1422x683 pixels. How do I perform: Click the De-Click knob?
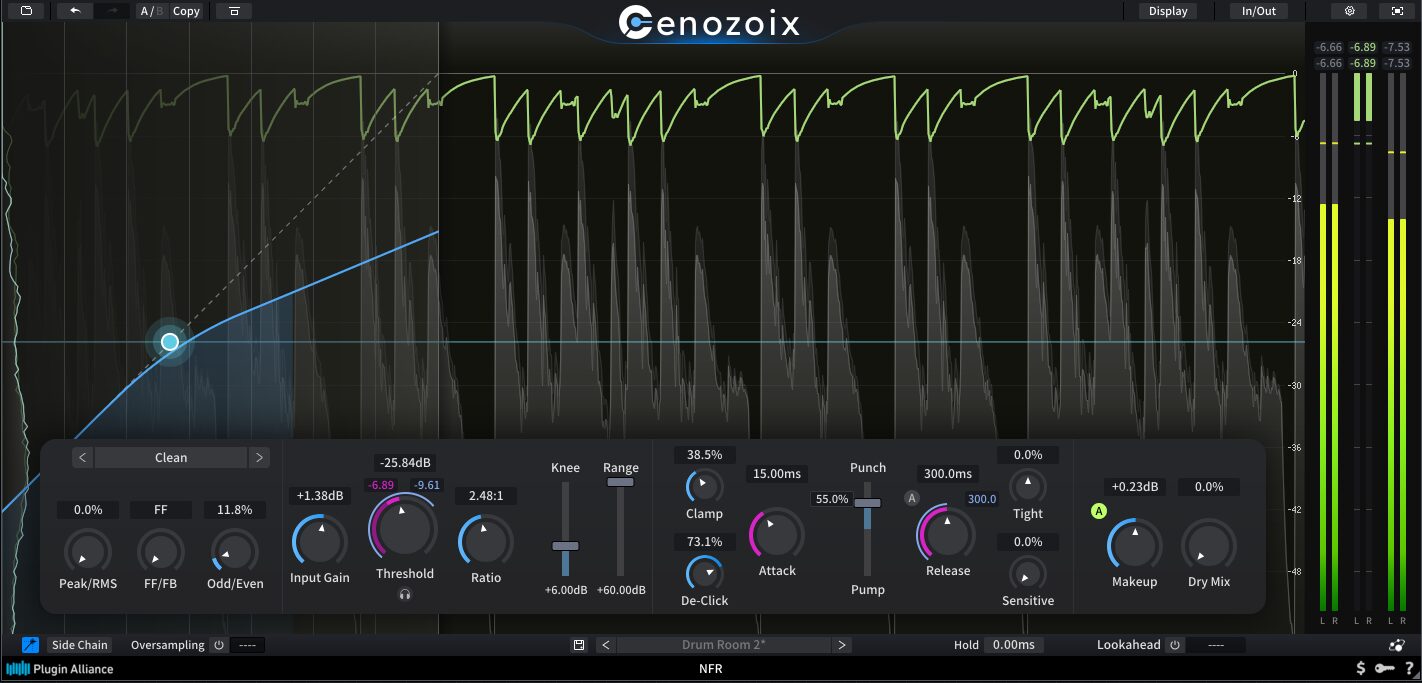click(x=704, y=573)
